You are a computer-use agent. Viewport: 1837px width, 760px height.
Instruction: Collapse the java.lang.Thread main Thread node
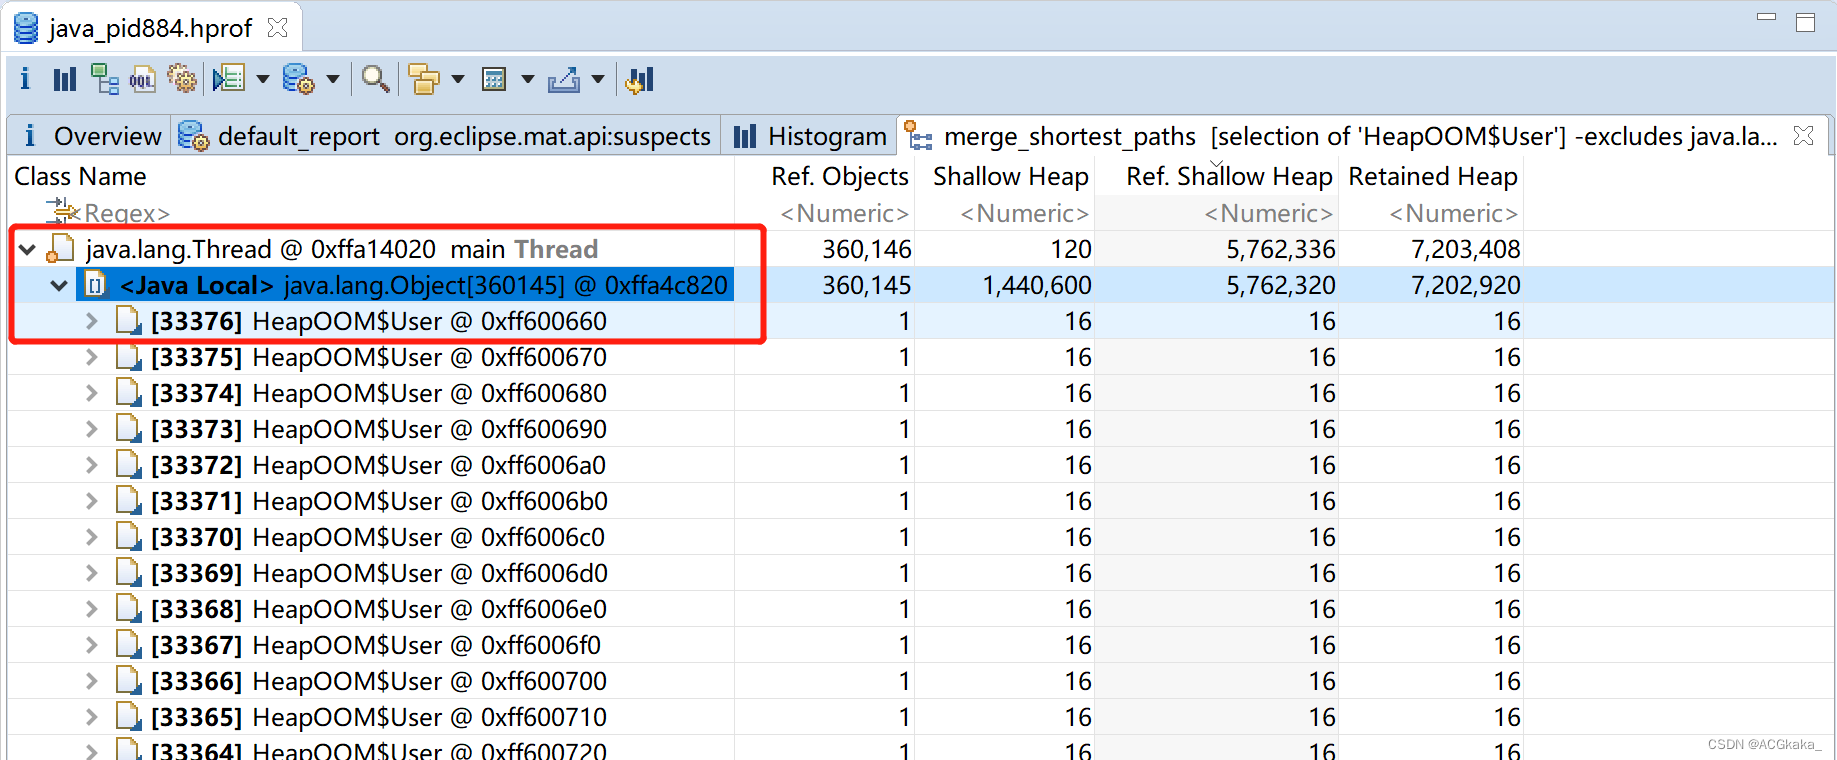point(28,249)
